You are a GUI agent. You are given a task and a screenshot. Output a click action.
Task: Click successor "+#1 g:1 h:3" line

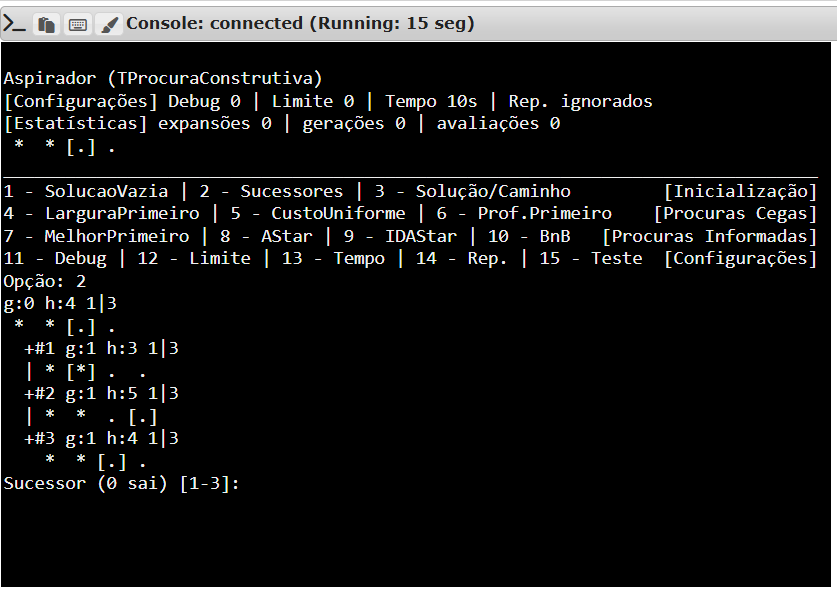coord(102,349)
